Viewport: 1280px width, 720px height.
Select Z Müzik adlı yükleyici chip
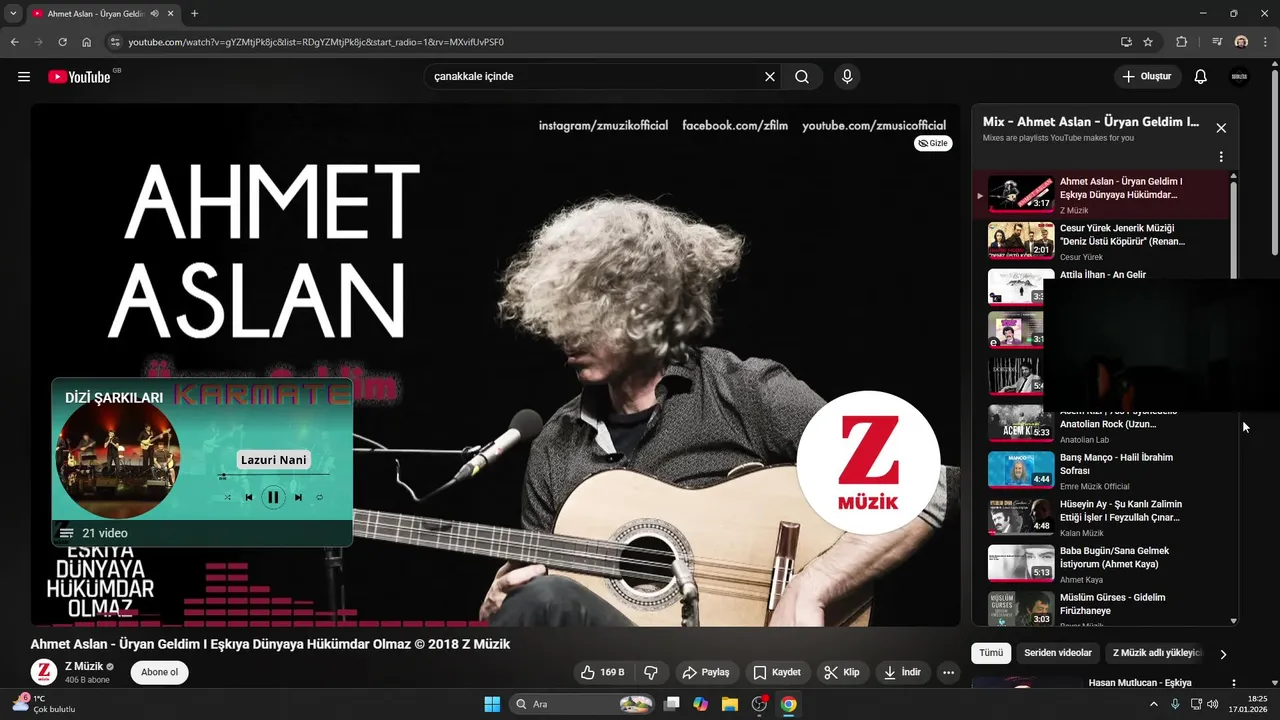1157,653
